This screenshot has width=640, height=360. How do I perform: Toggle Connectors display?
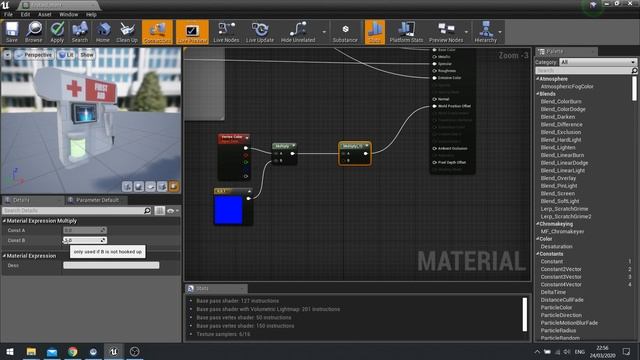(x=157, y=32)
